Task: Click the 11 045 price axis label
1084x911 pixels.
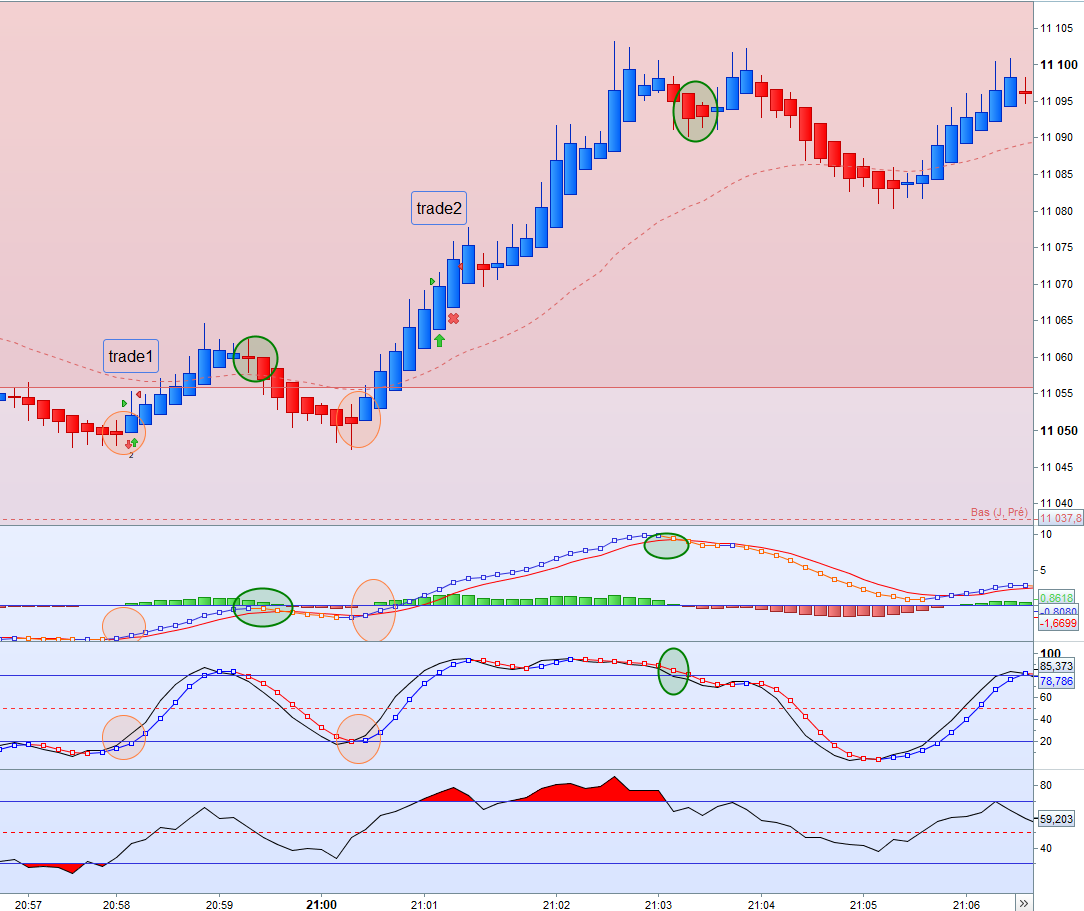Action: click(1057, 467)
